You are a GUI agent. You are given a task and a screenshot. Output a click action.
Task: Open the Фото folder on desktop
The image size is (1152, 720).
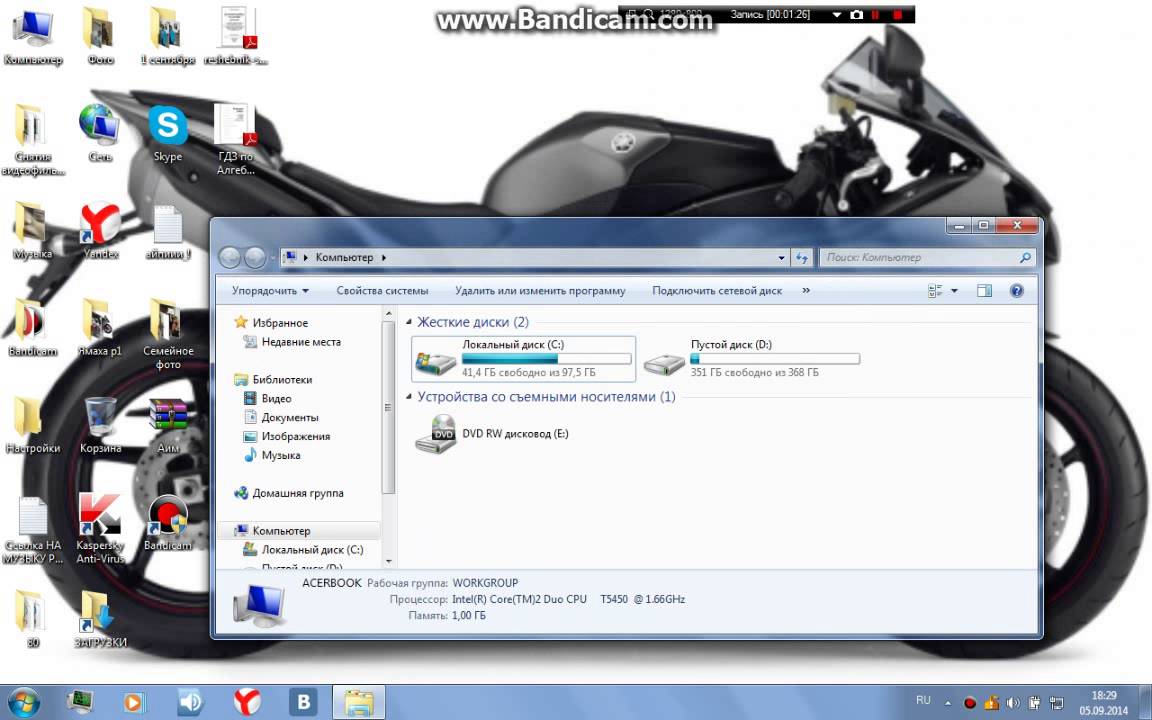[x=100, y=37]
